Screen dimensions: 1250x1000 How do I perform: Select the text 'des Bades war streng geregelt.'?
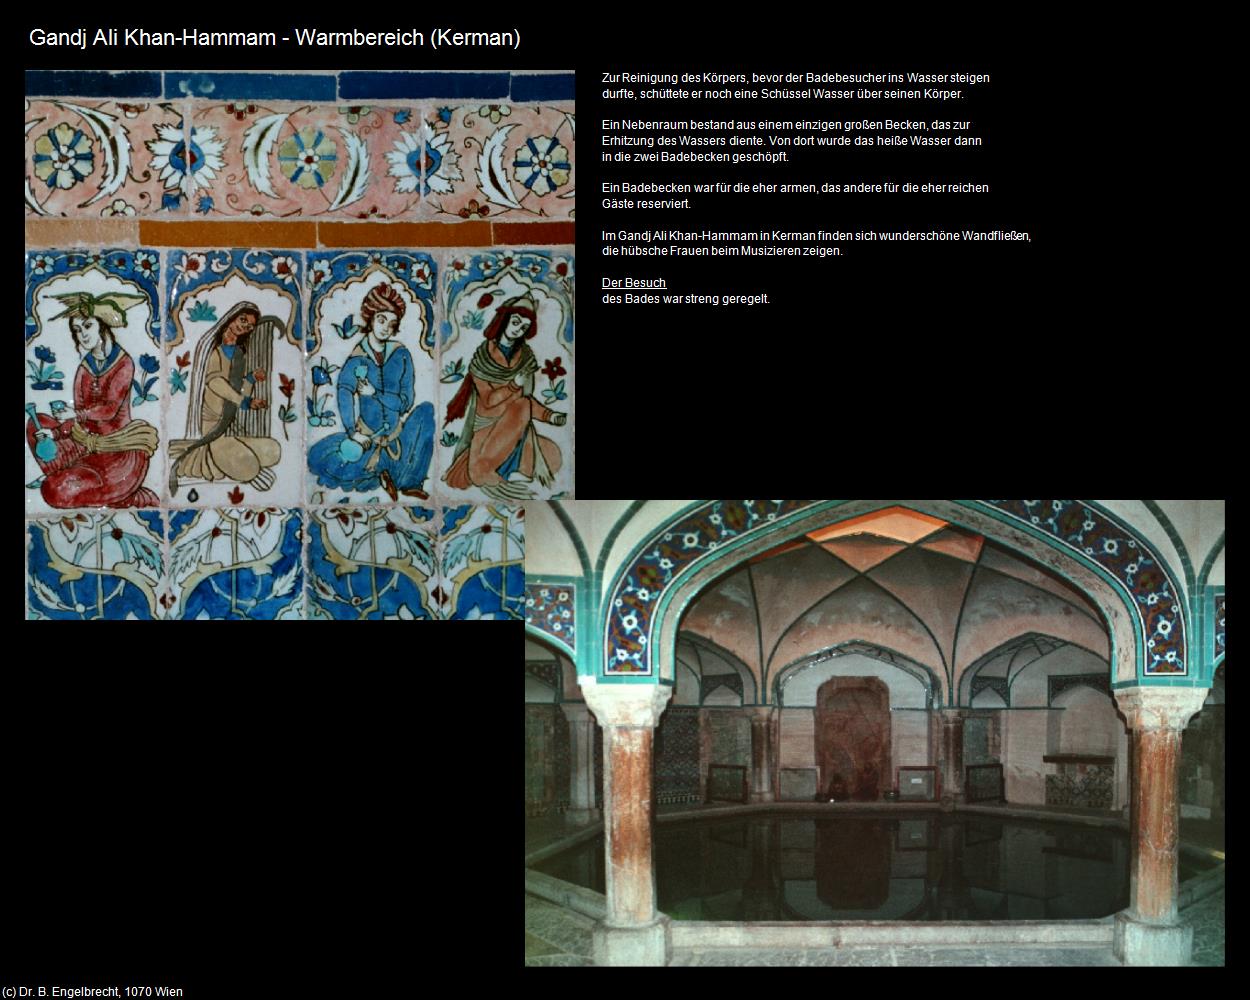pos(686,299)
